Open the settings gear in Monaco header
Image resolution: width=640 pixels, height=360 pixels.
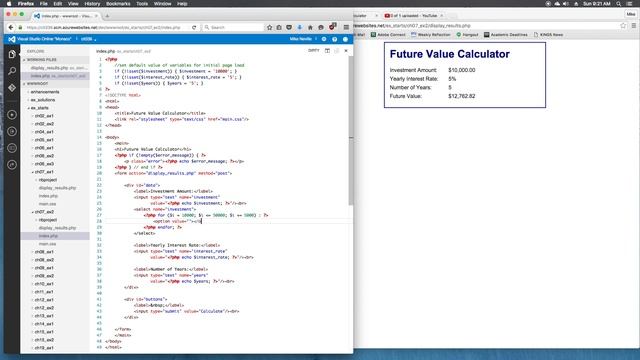coord(324,39)
